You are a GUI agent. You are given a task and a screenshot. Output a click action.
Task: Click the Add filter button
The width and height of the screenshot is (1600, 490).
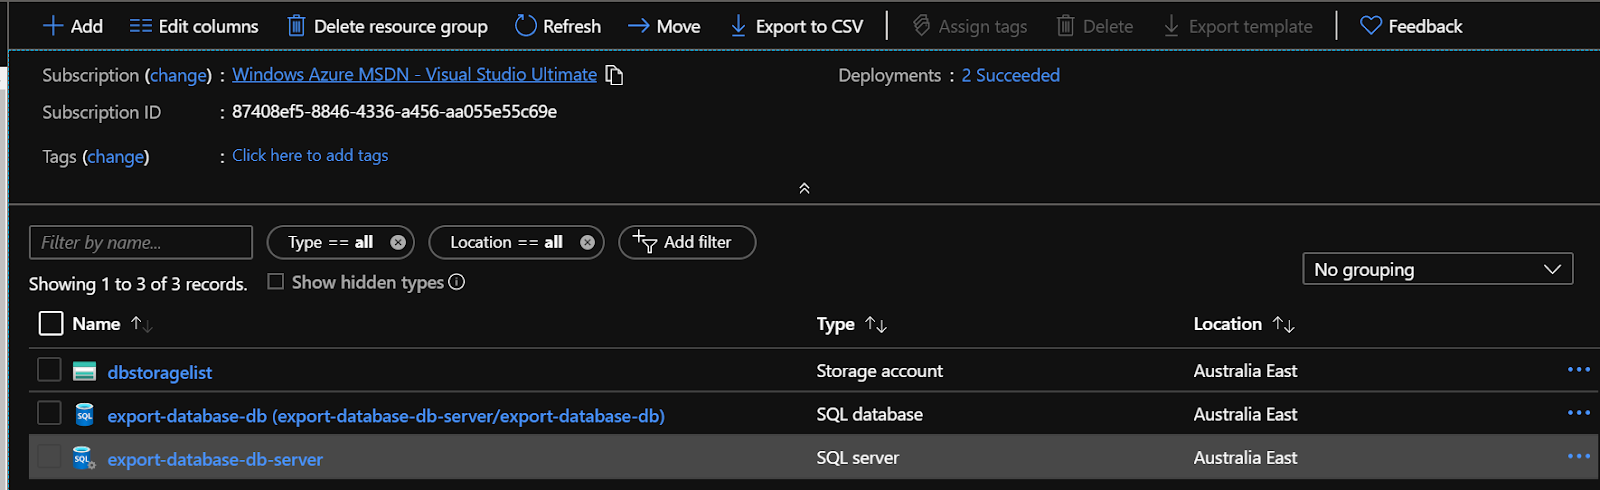[687, 242]
